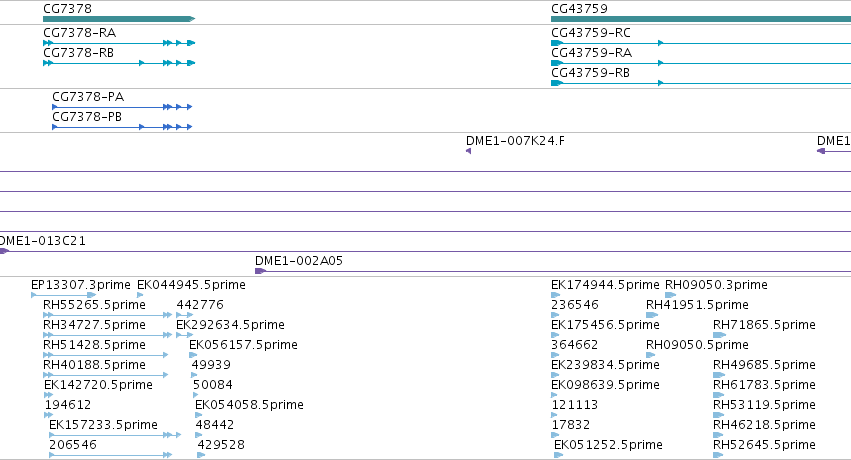Image resolution: width=851 pixels, height=460 pixels.
Task: Click the CG43759 gene bar
Action: [x=701, y=19]
